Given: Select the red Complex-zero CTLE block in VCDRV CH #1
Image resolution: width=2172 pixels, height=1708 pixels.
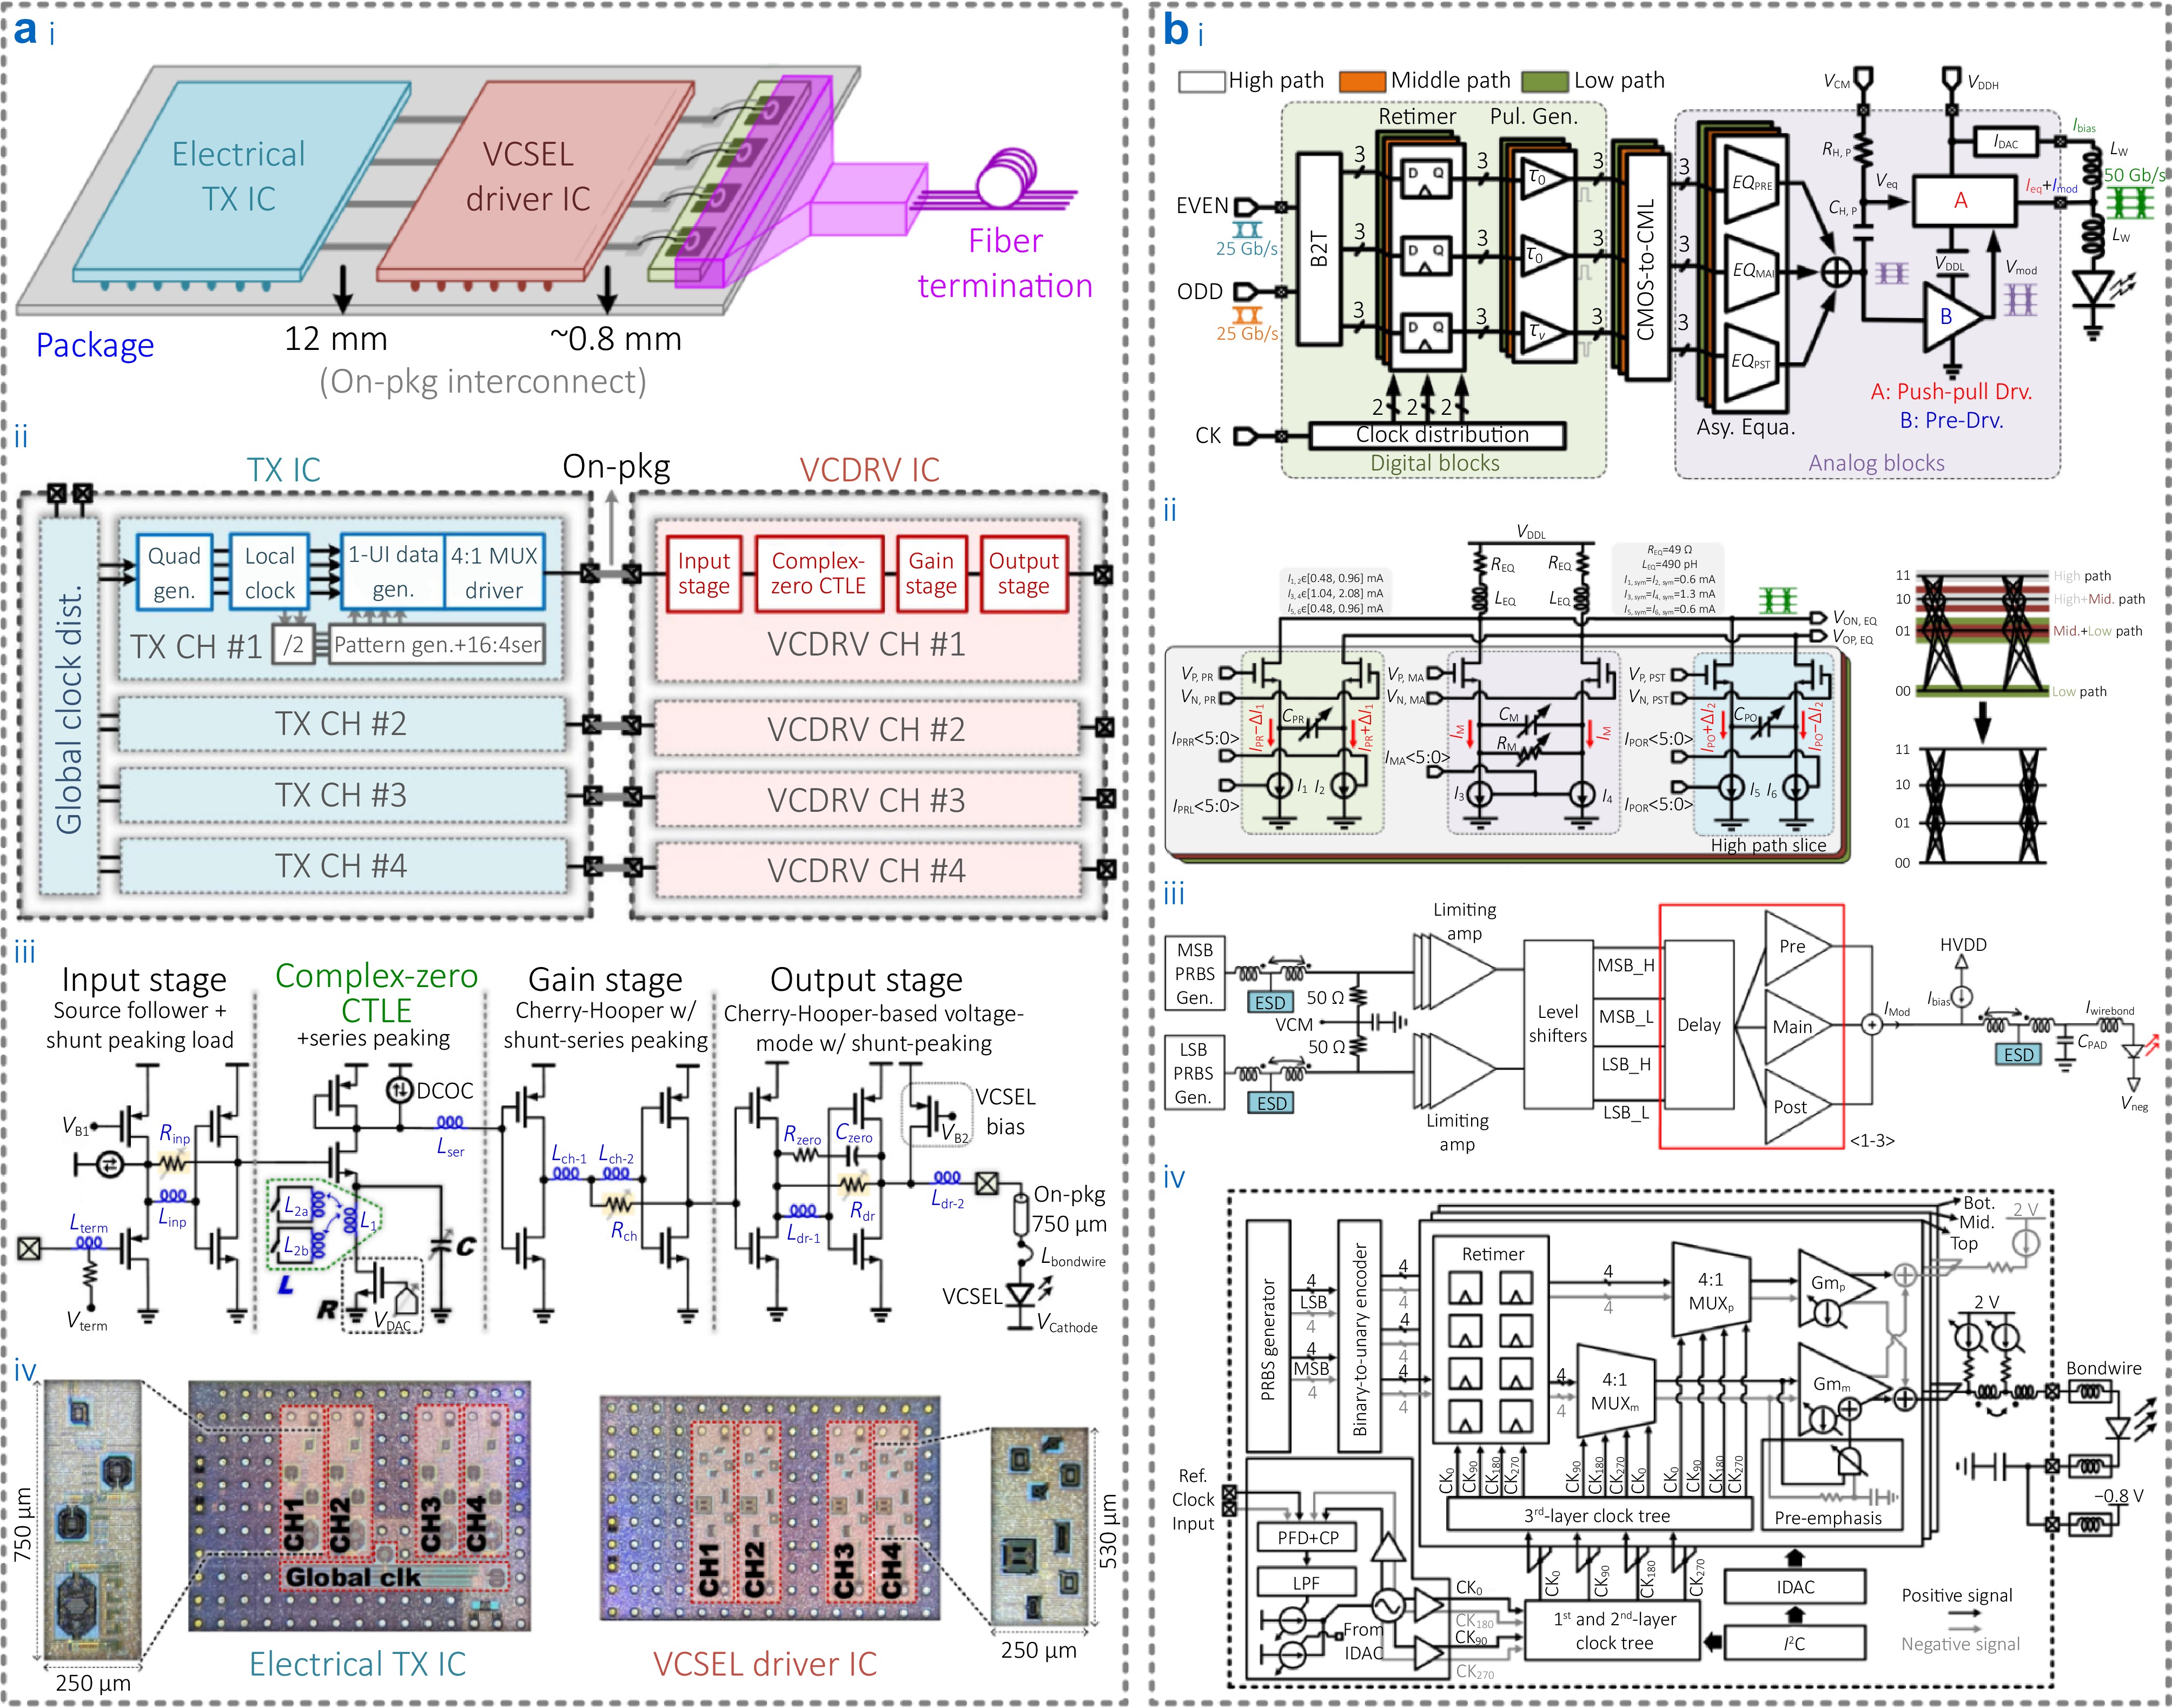Looking at the screenshot, I should point(819,574).
